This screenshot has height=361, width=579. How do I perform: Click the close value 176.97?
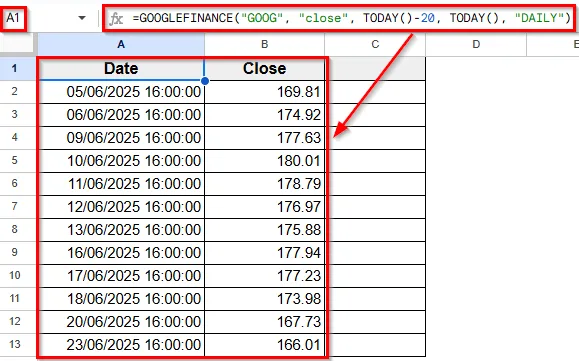click(x=264, y=206)
